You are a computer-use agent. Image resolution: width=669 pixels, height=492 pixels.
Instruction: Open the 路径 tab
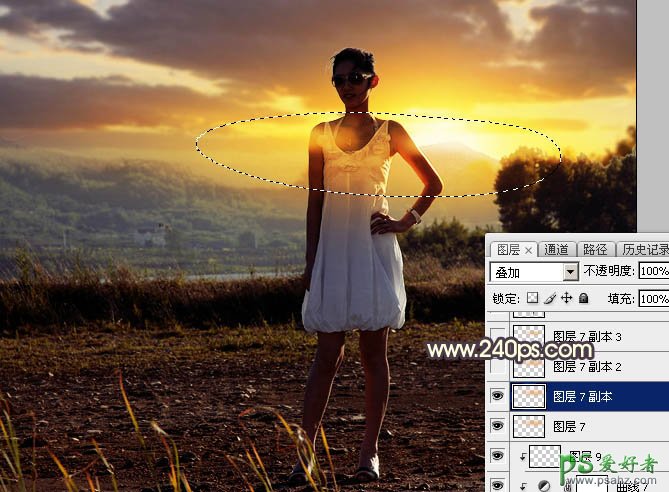pyautogui.click(x=595, y=250)
